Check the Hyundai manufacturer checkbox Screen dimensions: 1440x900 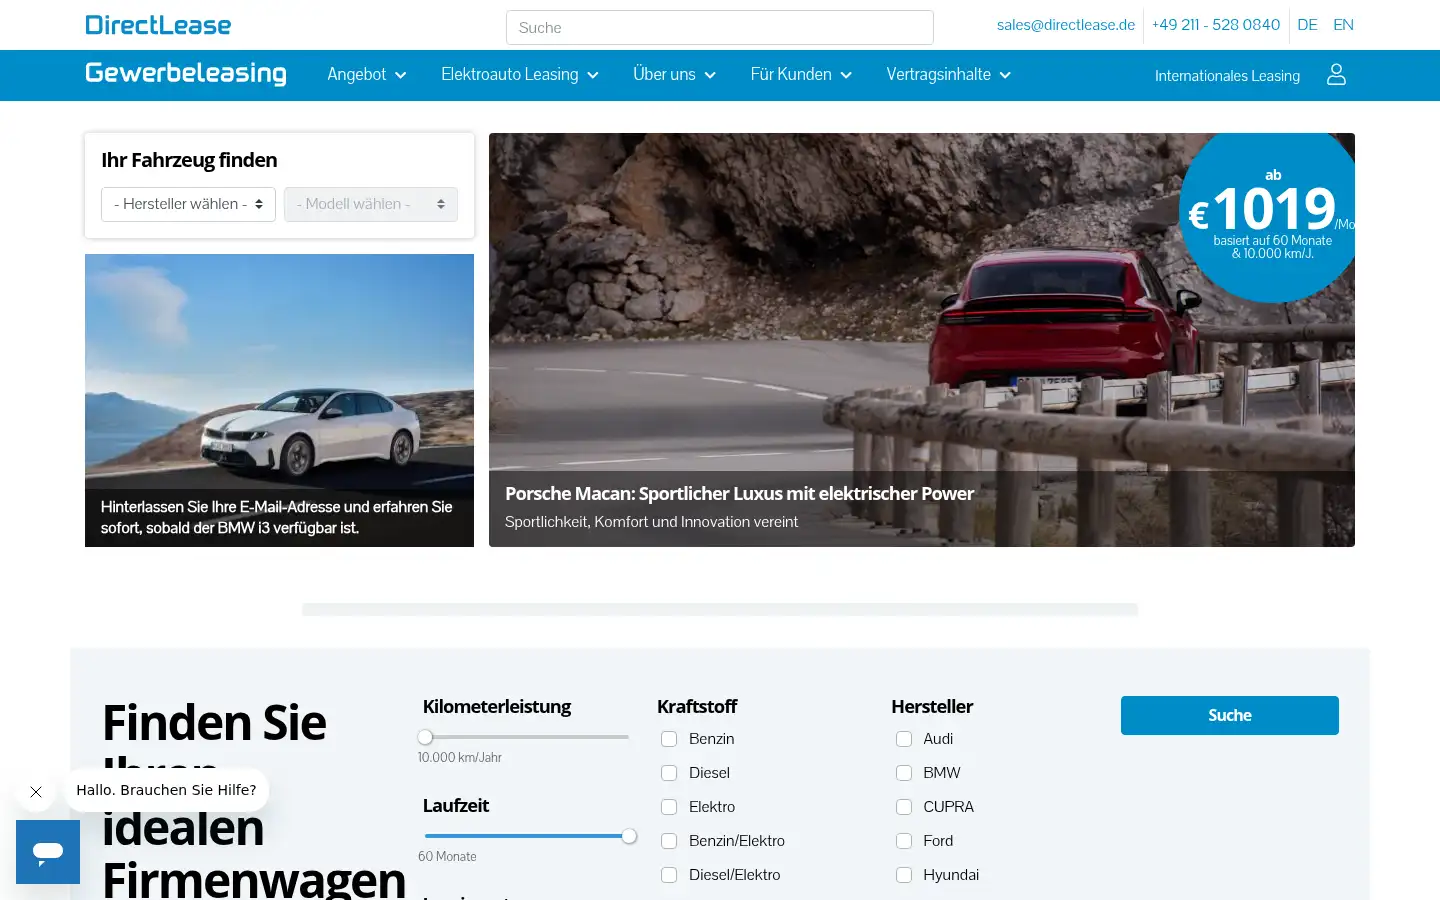tap(904, 875)
